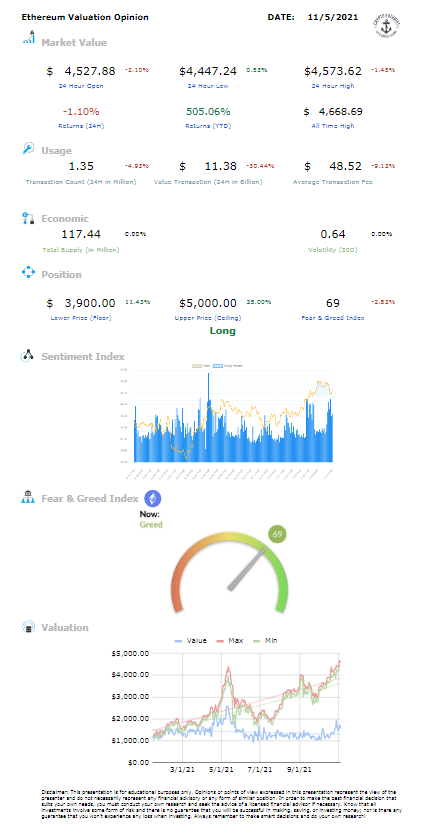The height and width of the screenshot is (839, 431).
Task: Click the Sentiment Index heading
Action: (x=83, y=356)
